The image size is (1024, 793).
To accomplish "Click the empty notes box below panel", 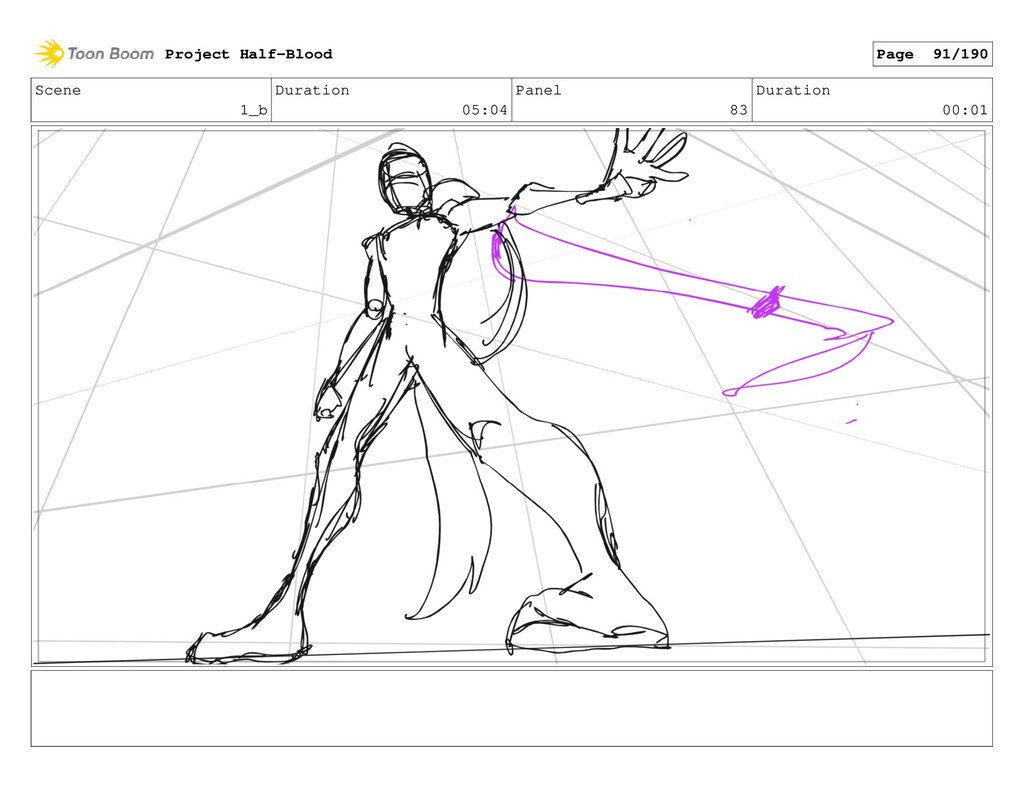I will coord(511,709).
